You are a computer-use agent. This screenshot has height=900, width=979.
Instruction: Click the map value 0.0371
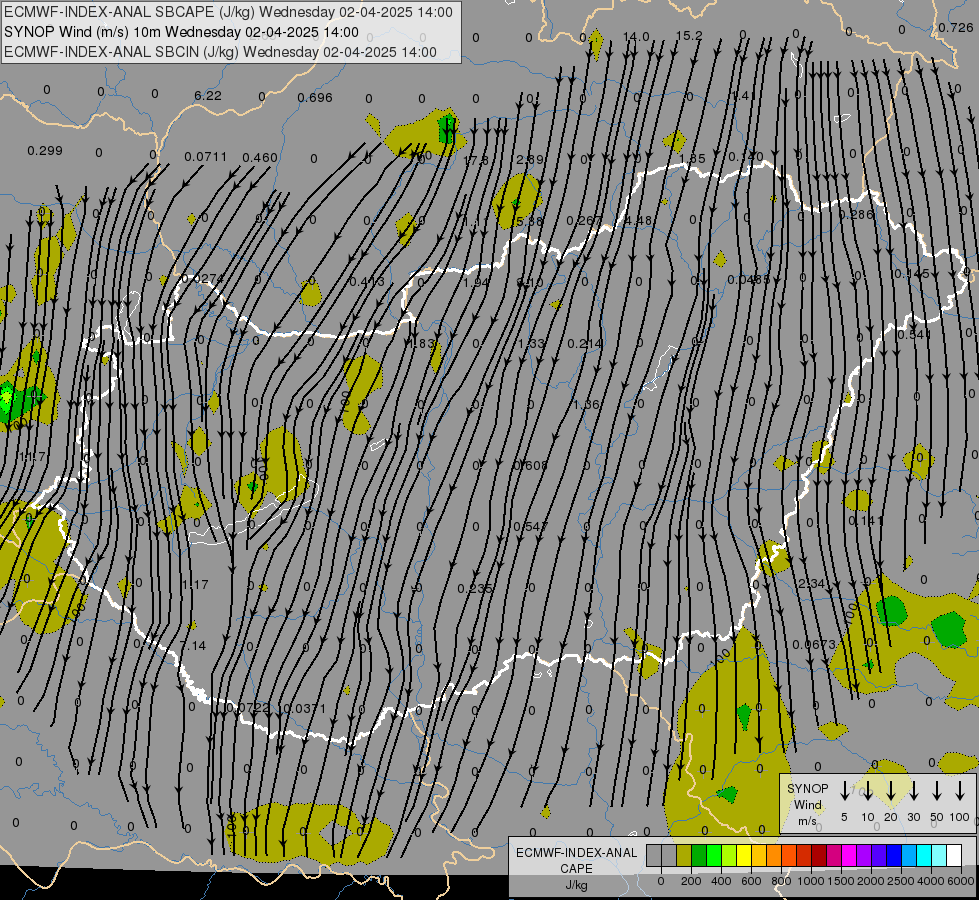(x=304, y=708)
